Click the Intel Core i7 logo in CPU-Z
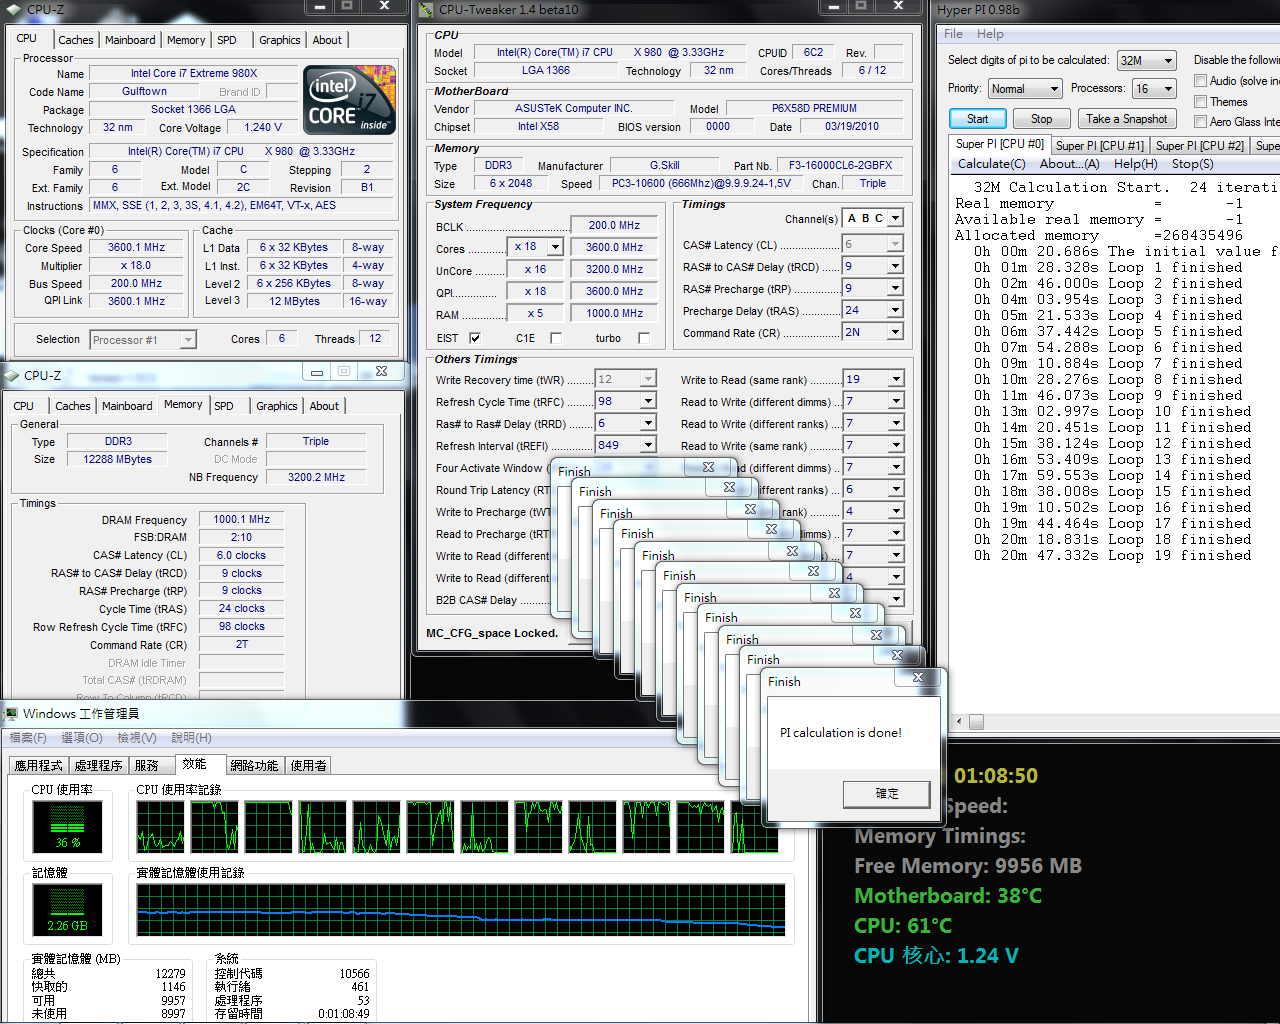The width and height of the screenshot is (1280, 1024). pyautogui.click(x=349, y=100)
